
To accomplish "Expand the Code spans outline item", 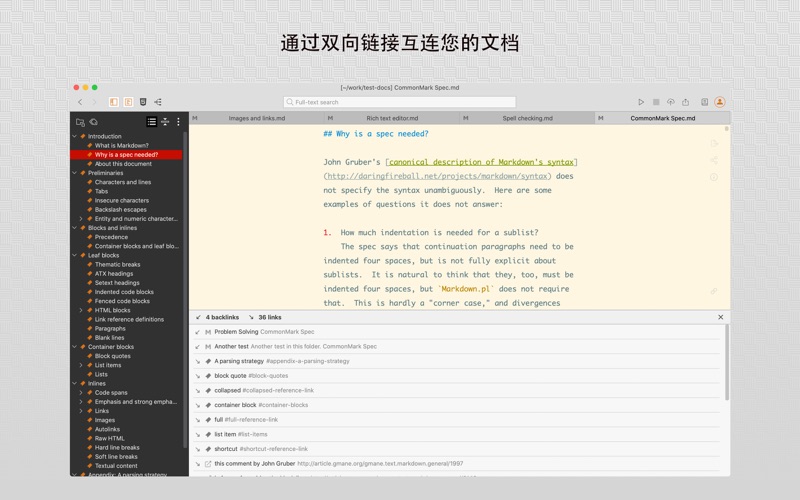I will pyautogui.click(x=81, y=393).
